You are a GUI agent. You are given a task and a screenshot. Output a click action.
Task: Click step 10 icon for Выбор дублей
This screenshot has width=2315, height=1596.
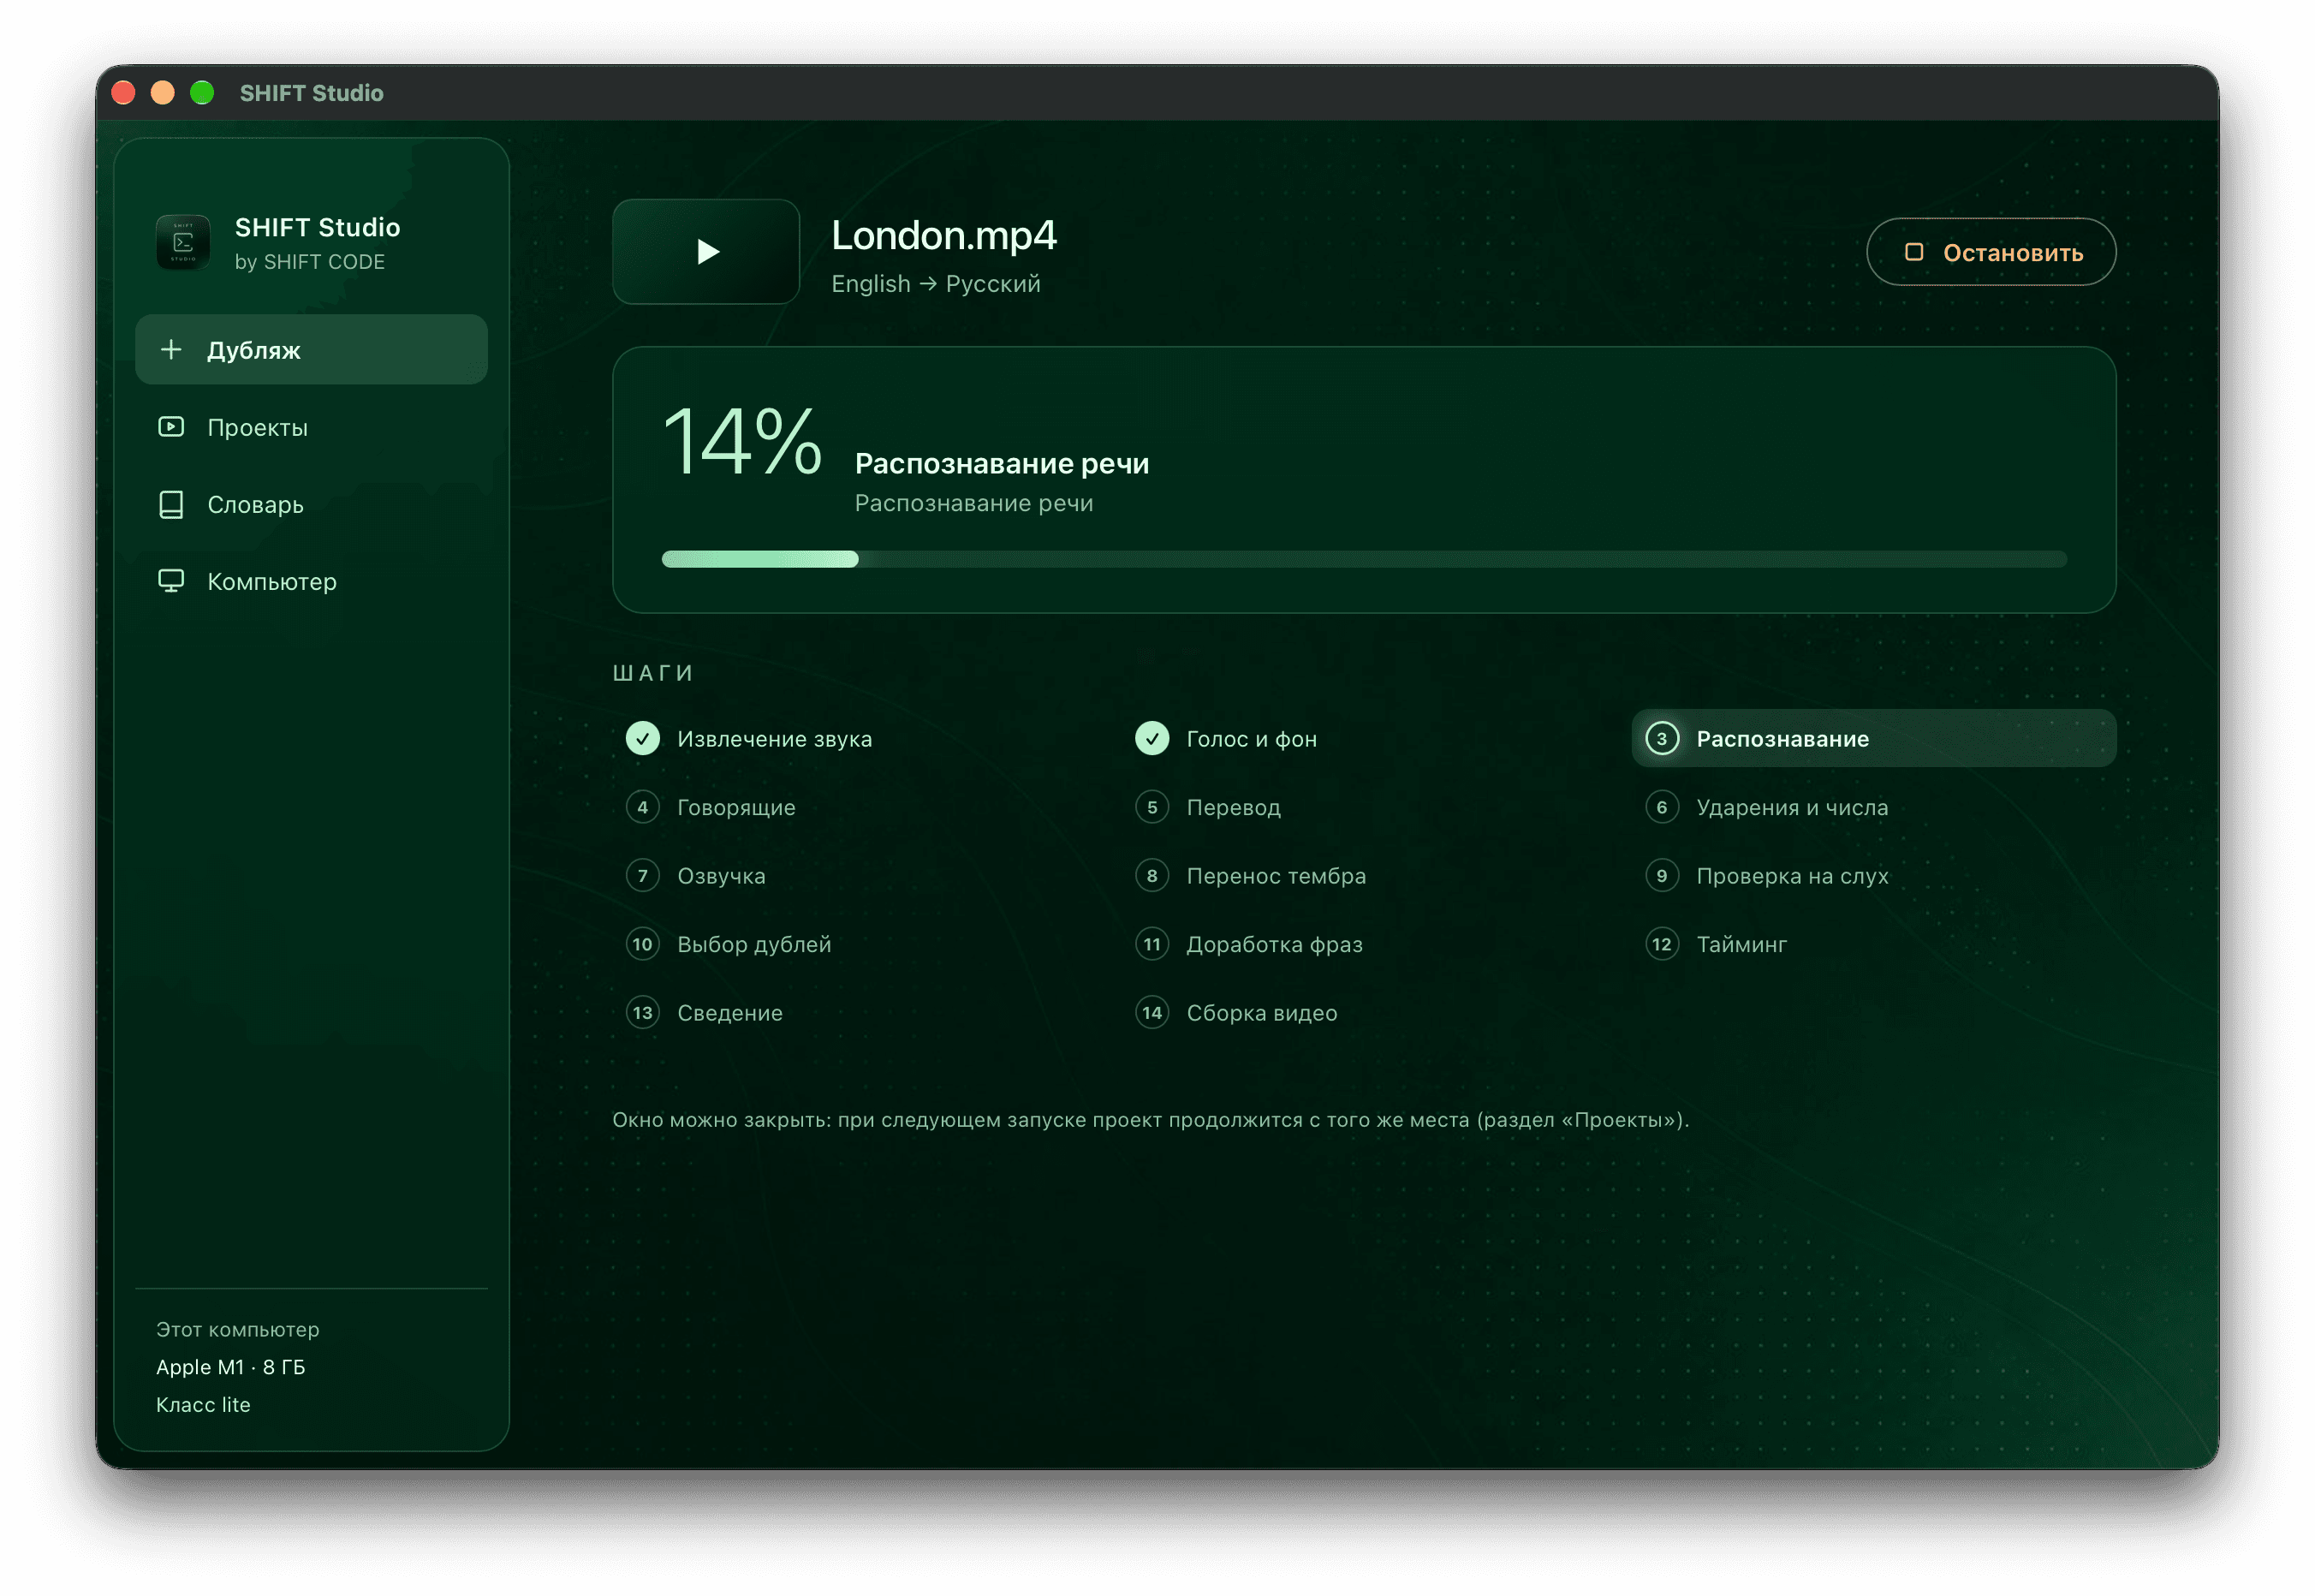(643, 944)
